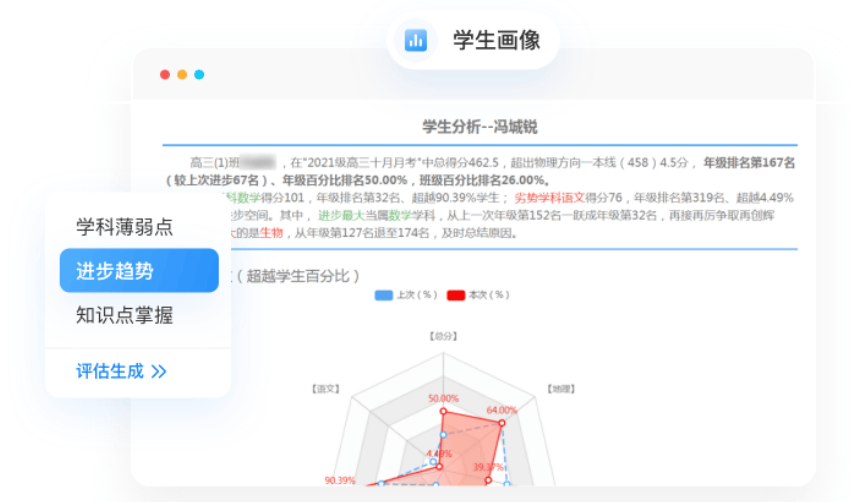Click the 学生画像 bar chart icon
Image resolution: width=852 pixels, height=502 pixels.
(415, 41)
